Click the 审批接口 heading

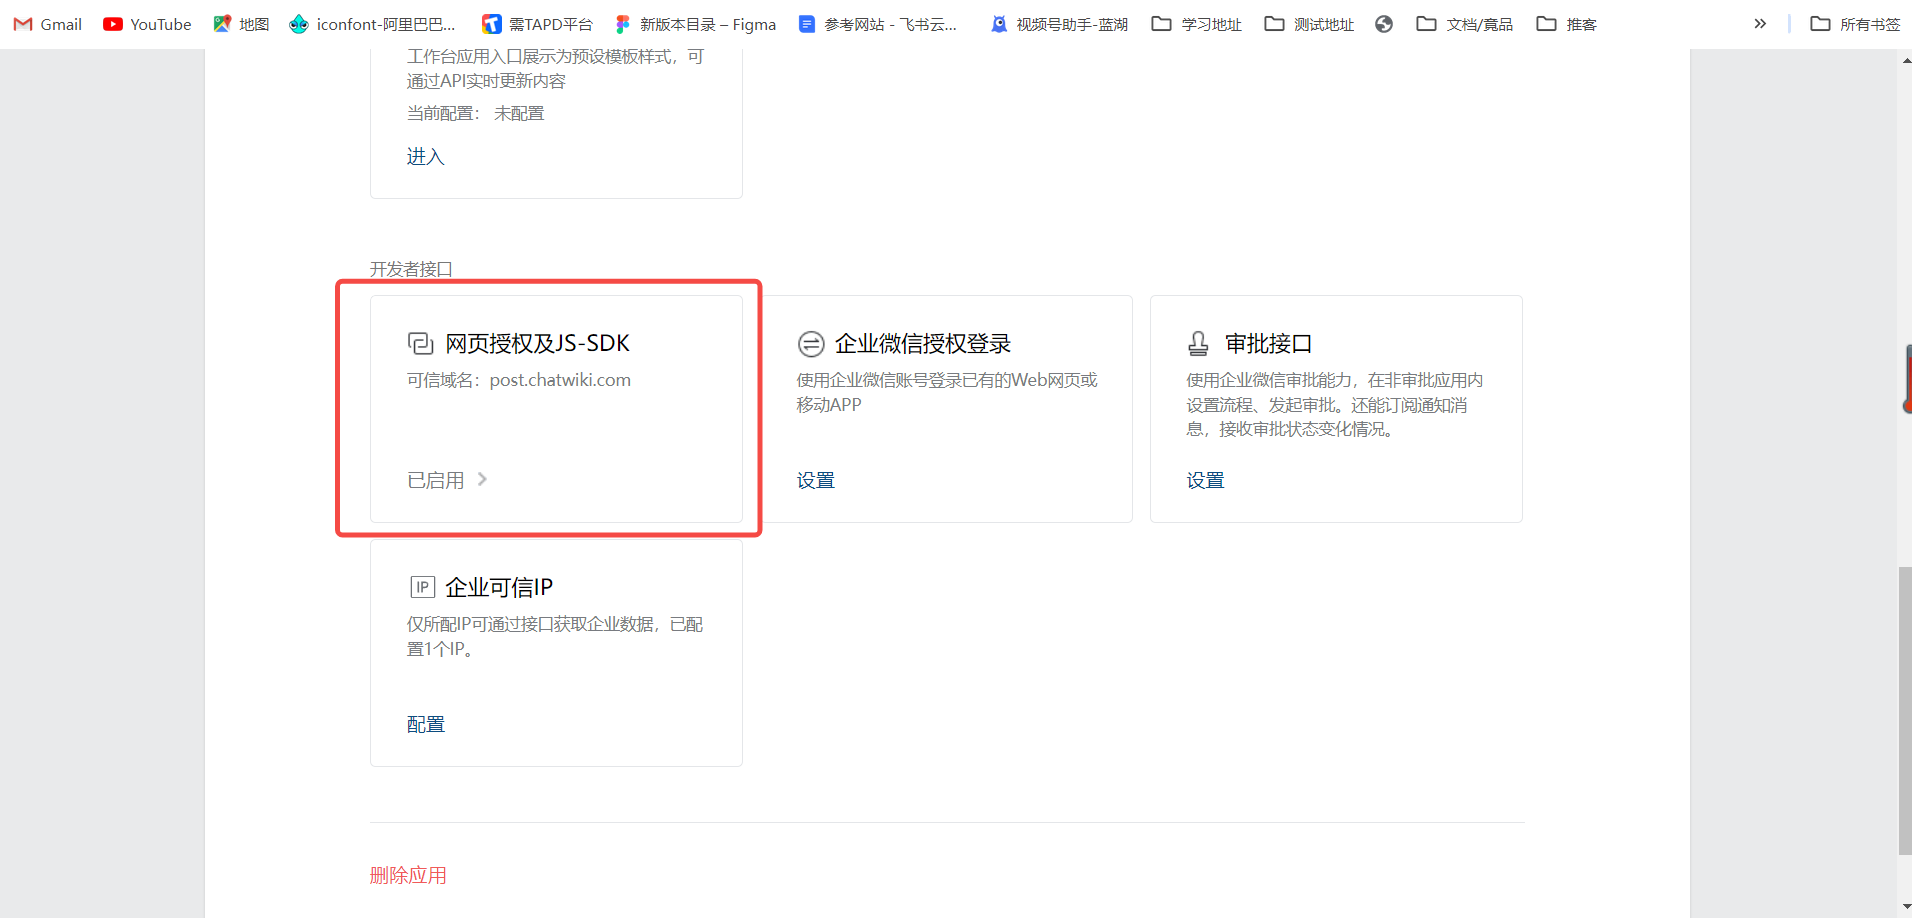pos(1268,344)
